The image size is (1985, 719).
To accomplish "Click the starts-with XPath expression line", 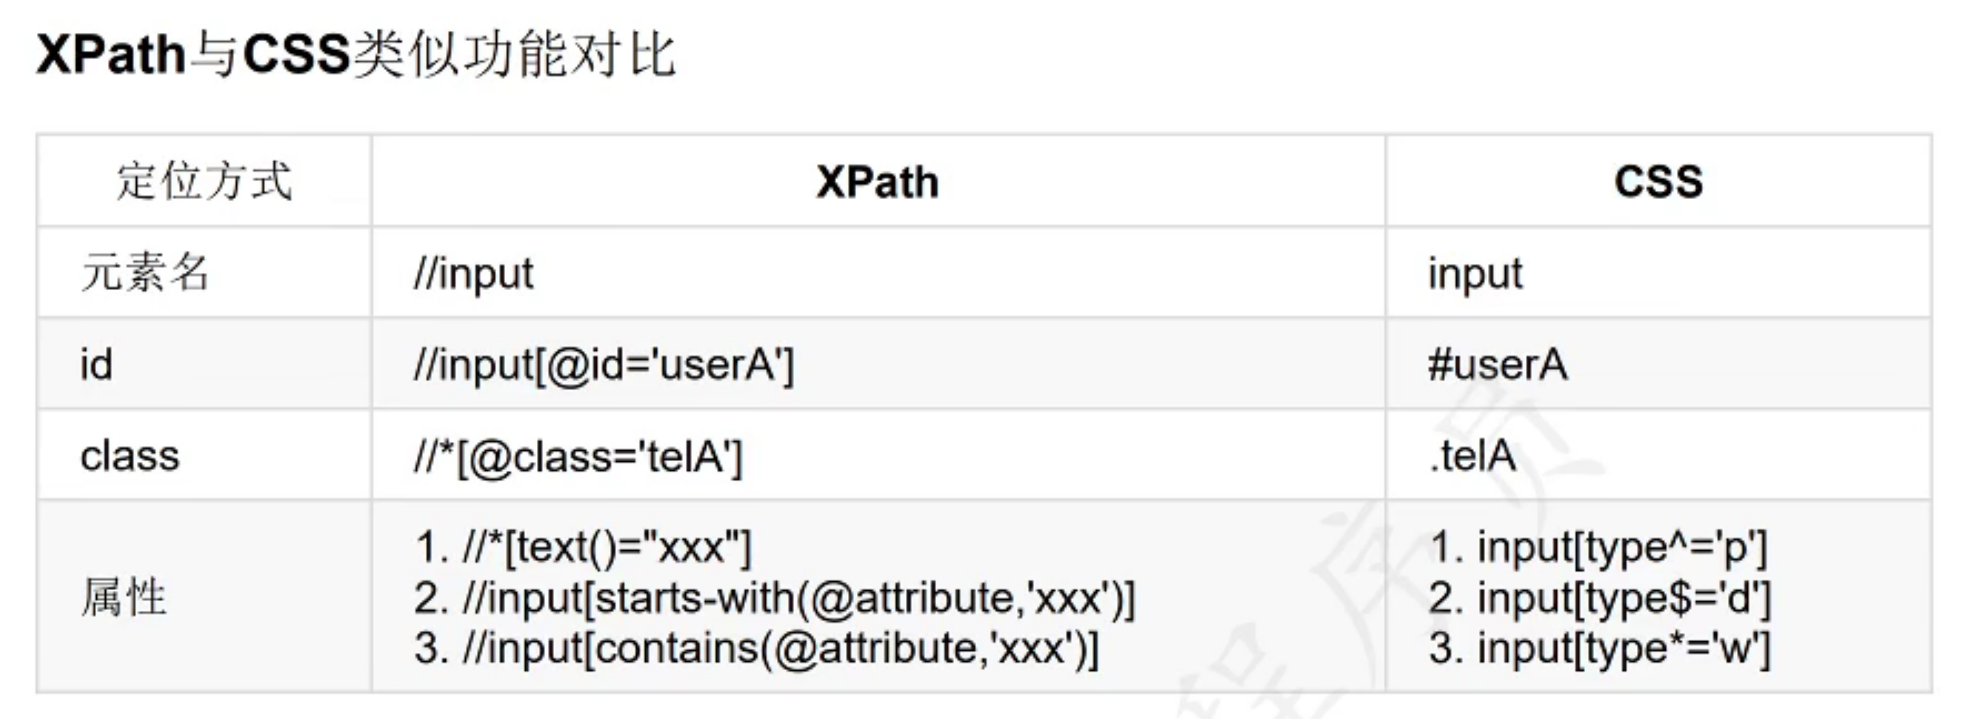I will [775, 598].
